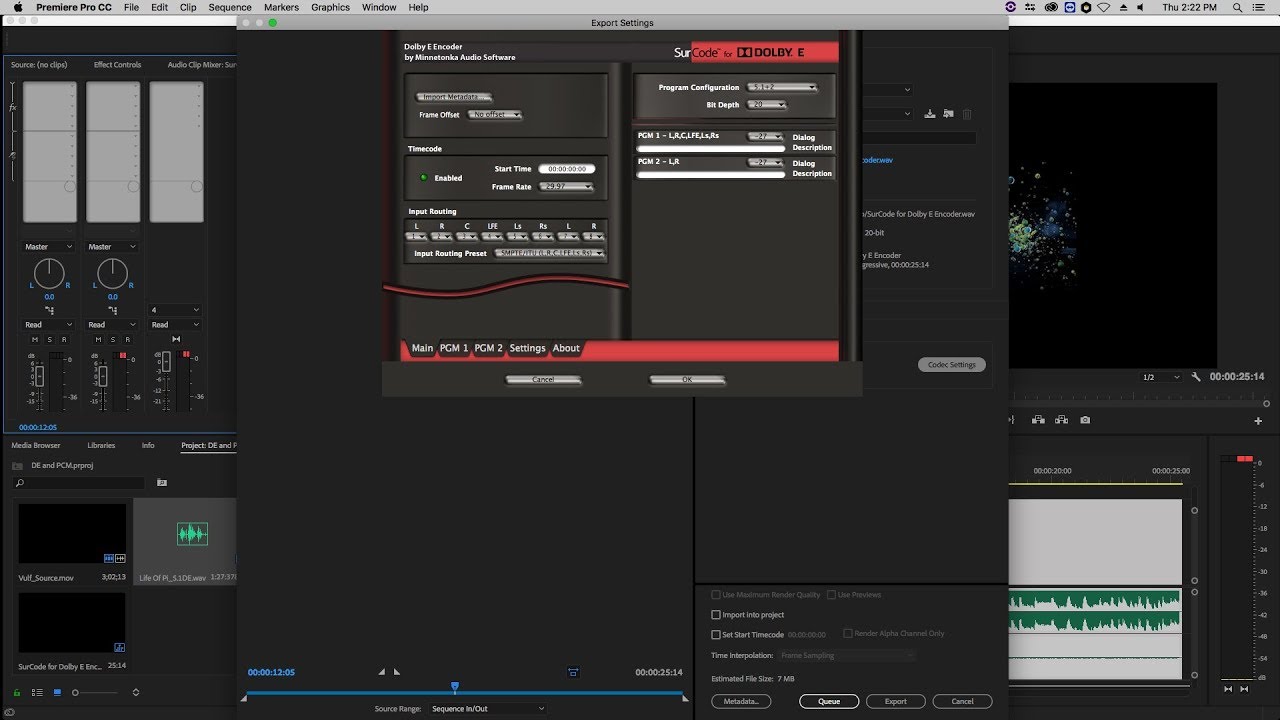Open the macOS Notification Center icon
1280x720 pixels.
(x=1261, y=7)
